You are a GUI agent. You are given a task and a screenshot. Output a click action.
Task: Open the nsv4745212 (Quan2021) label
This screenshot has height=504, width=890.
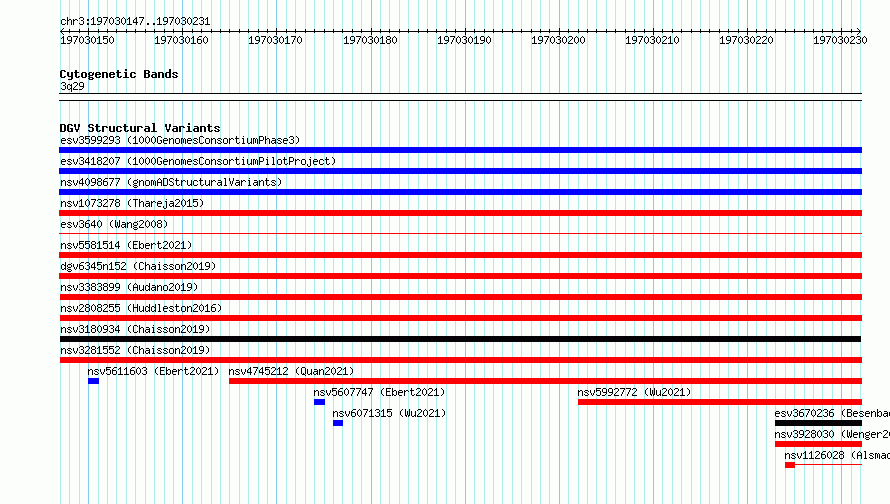291,371
